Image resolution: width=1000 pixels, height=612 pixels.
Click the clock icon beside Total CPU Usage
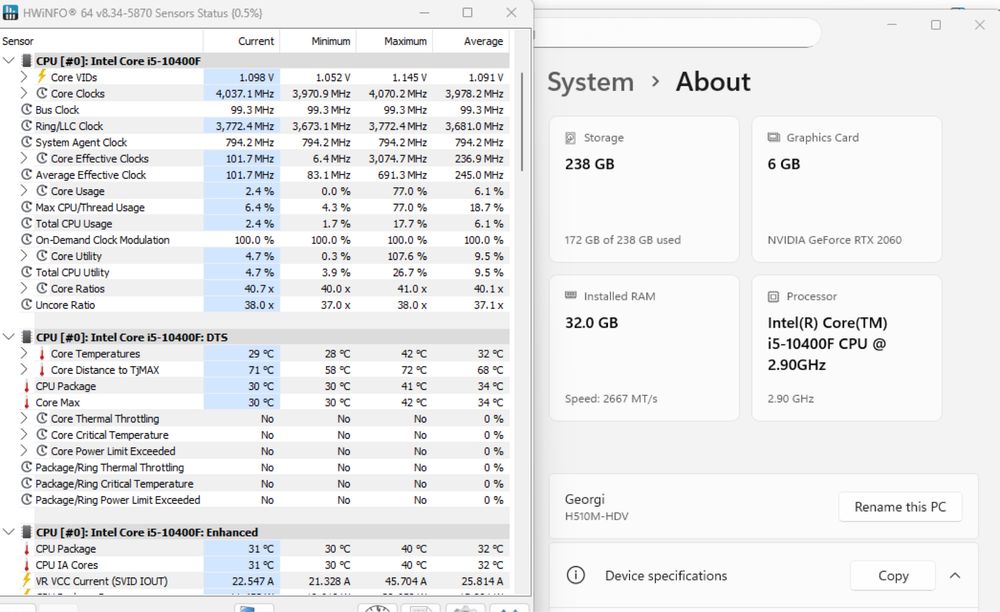tap(26, 223)
